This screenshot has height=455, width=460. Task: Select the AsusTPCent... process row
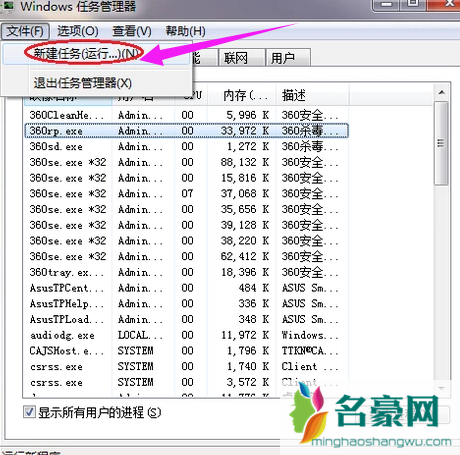(x=187, y=288)
